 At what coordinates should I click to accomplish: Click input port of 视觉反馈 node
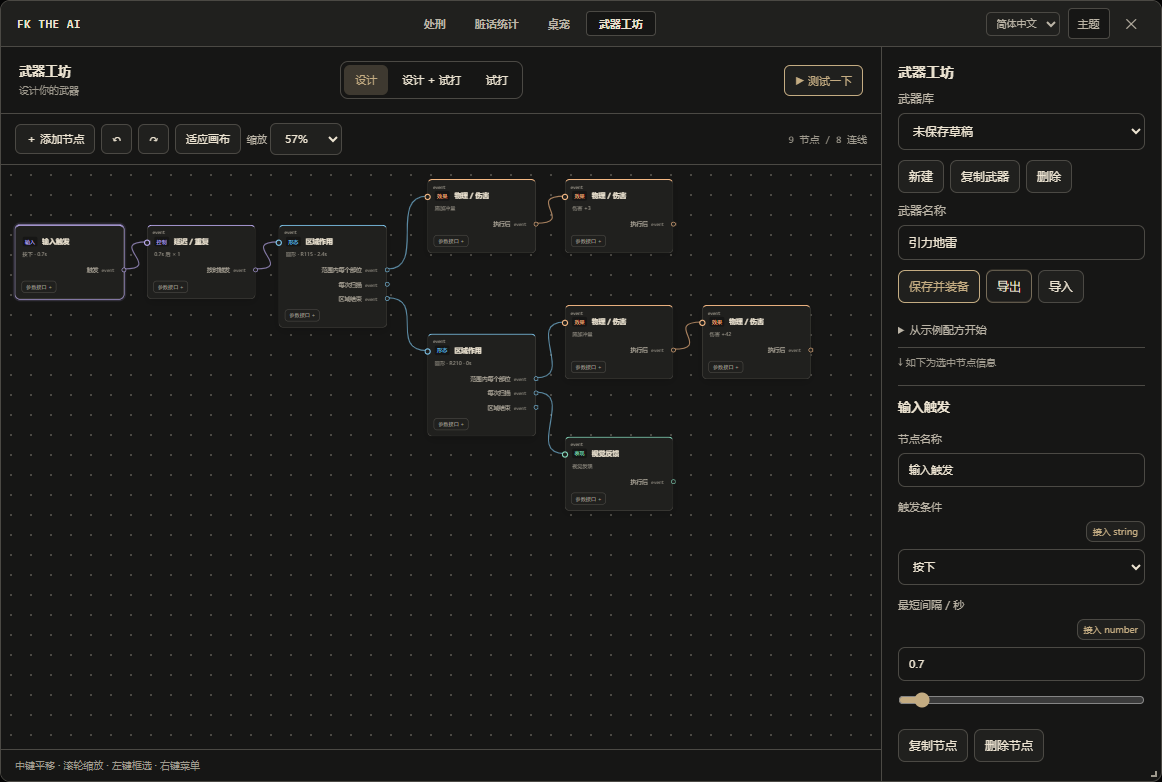(565, 454)
